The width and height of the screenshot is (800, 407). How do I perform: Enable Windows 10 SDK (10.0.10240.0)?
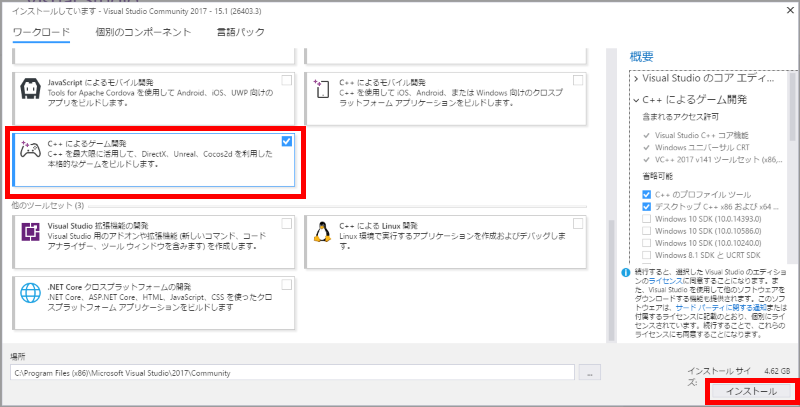coord(646,243)
